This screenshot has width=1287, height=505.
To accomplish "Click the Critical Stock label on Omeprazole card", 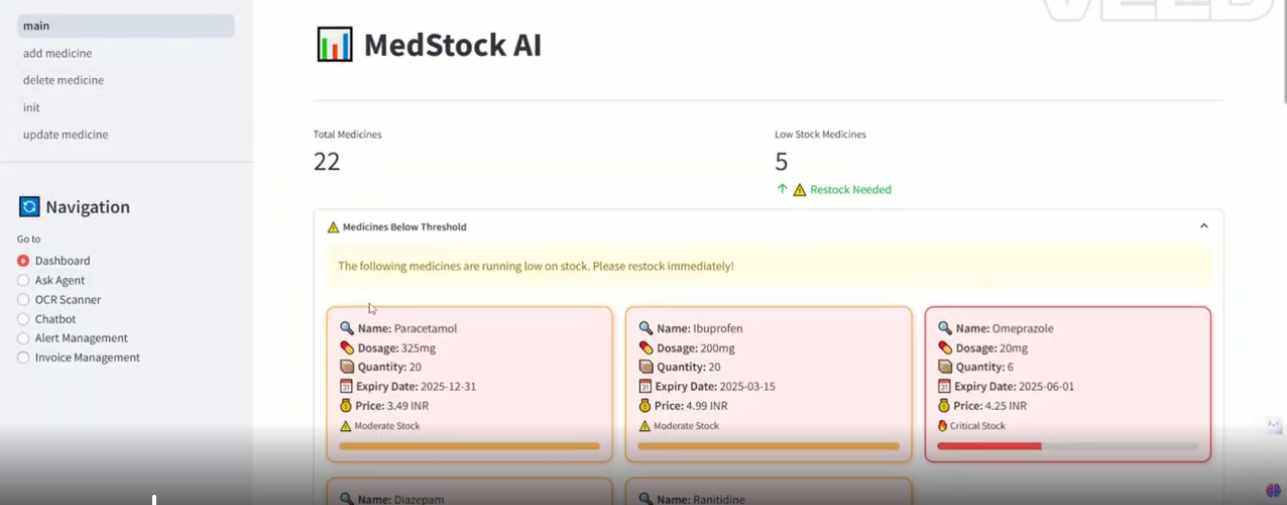I will (978, 426).
